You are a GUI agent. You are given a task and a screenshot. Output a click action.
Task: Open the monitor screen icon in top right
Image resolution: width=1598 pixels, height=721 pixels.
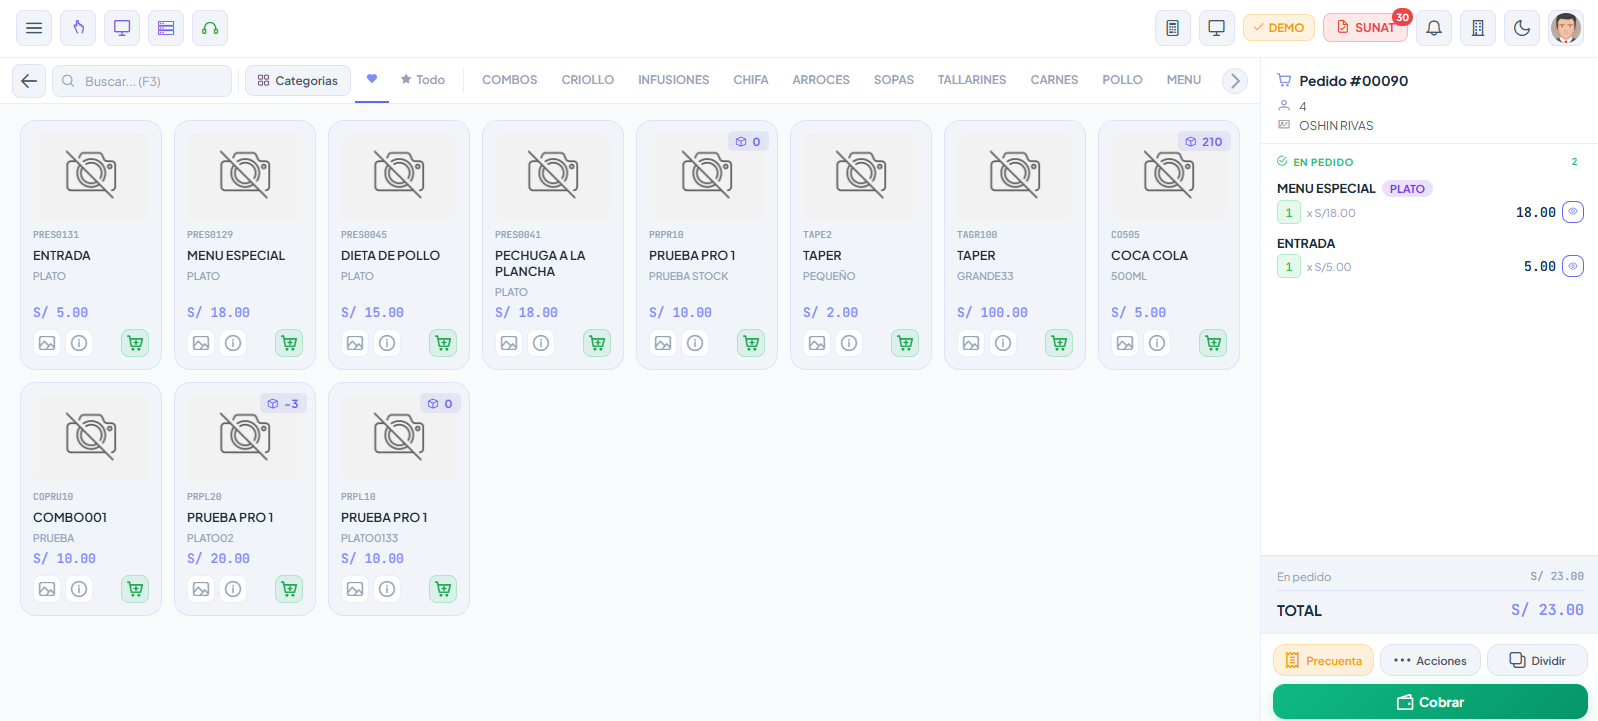[x=1217, y=28]
